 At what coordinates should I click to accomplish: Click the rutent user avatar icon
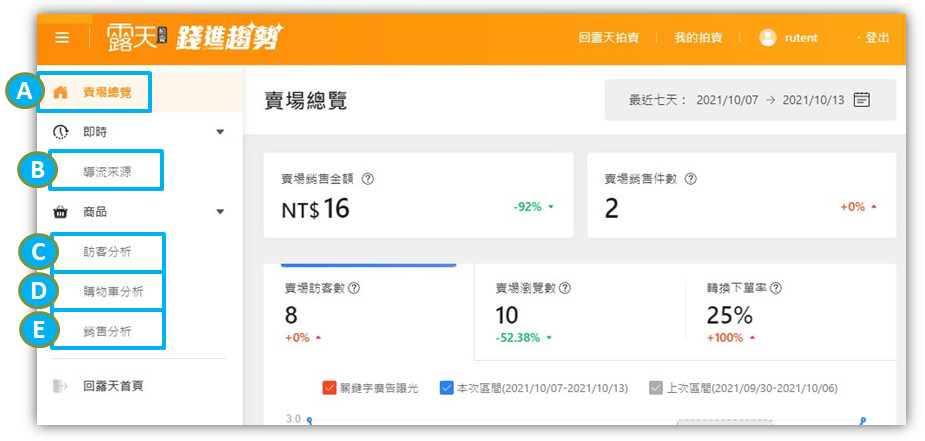(x=768, y=37)
